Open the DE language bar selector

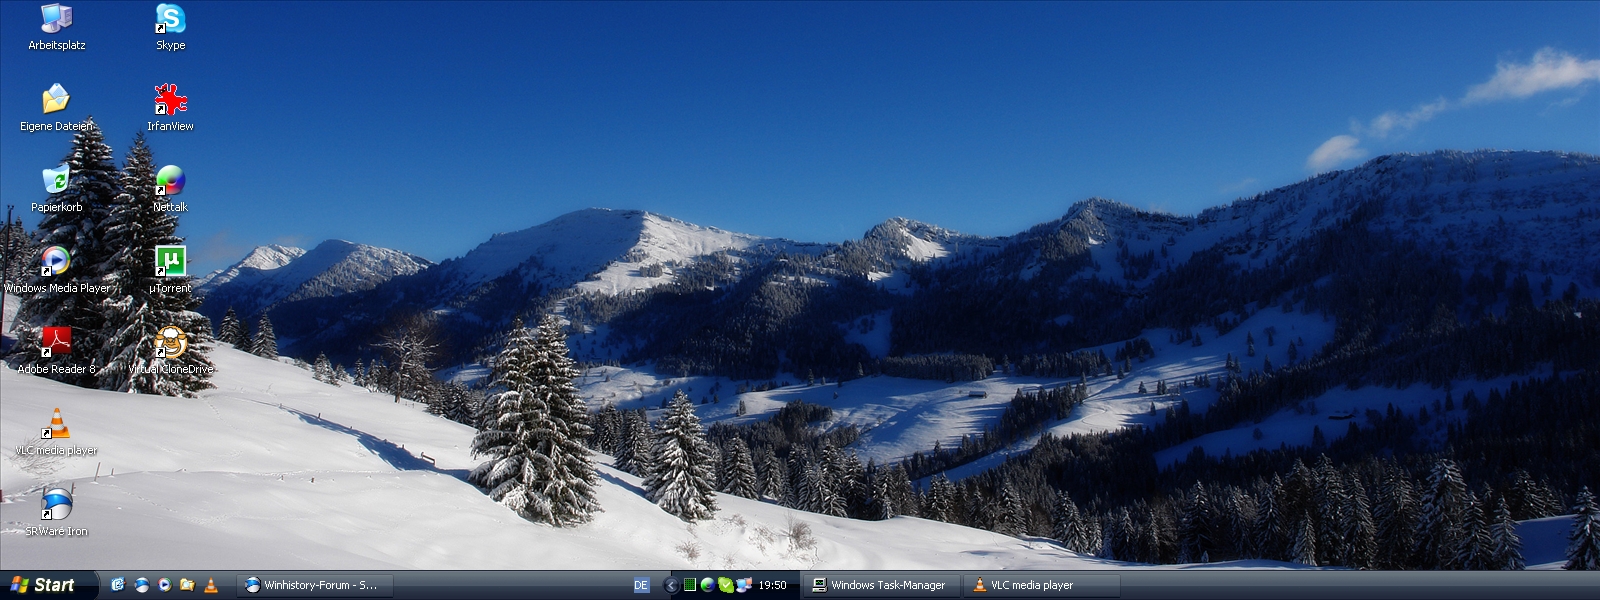[641, 585]
